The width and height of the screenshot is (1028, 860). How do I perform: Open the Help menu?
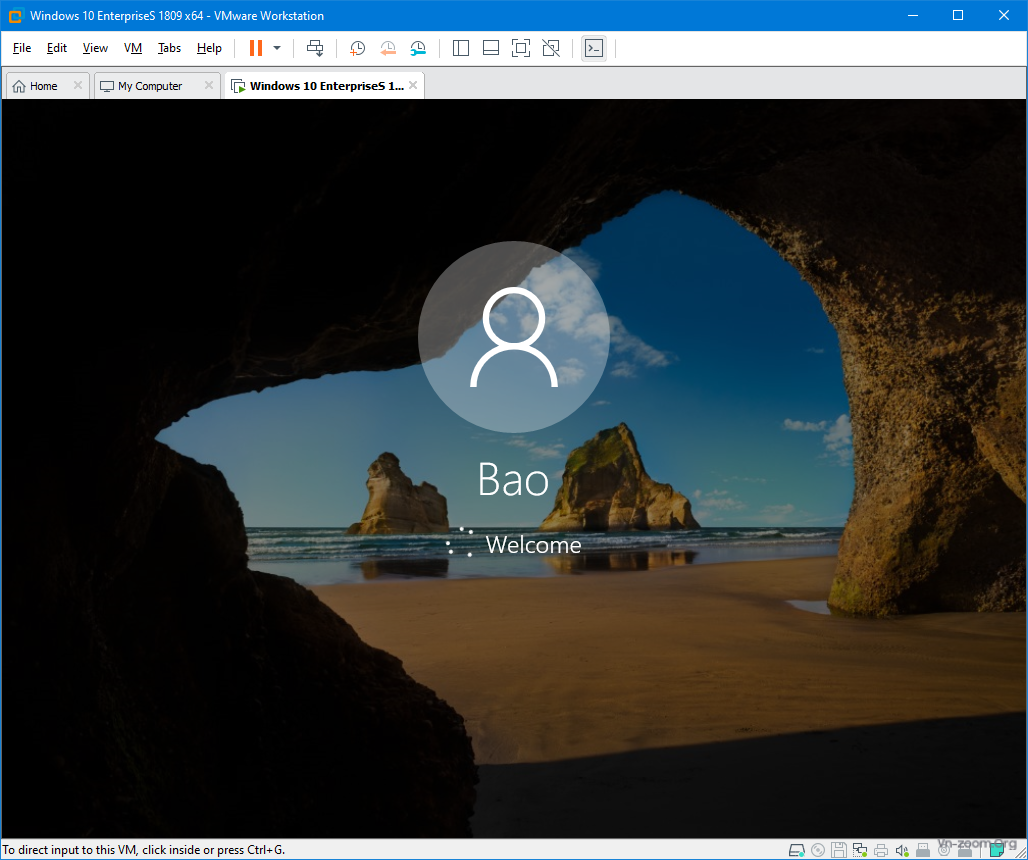click(x=209, y=48)
